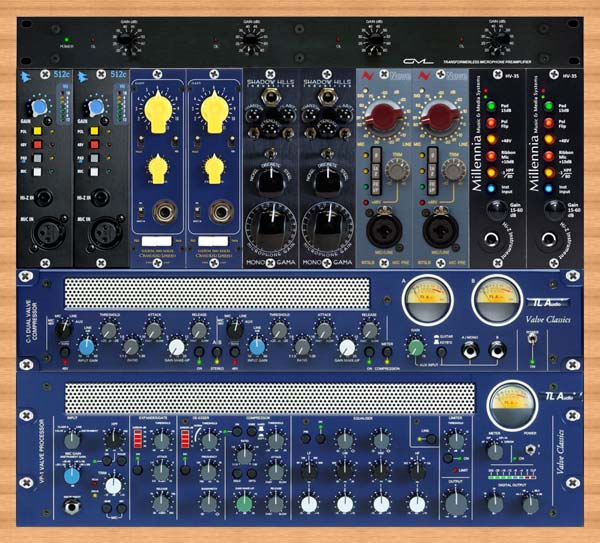
Task: Click the HI-Z IN jack on the right 512c
Action: pos(101,197)
